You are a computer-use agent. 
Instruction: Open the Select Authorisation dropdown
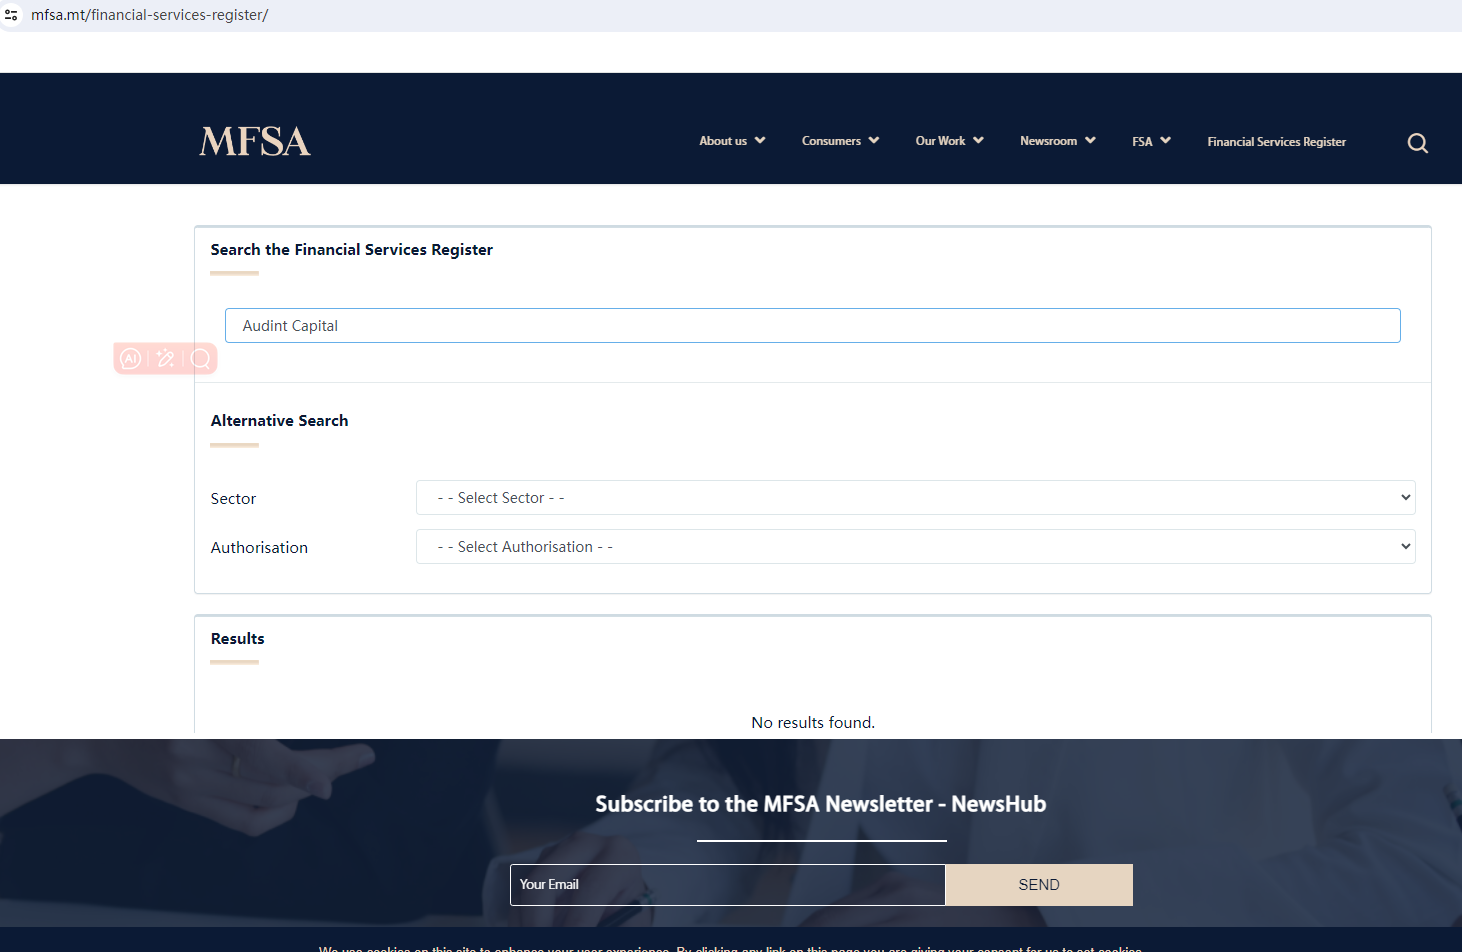tap(915, 547)
